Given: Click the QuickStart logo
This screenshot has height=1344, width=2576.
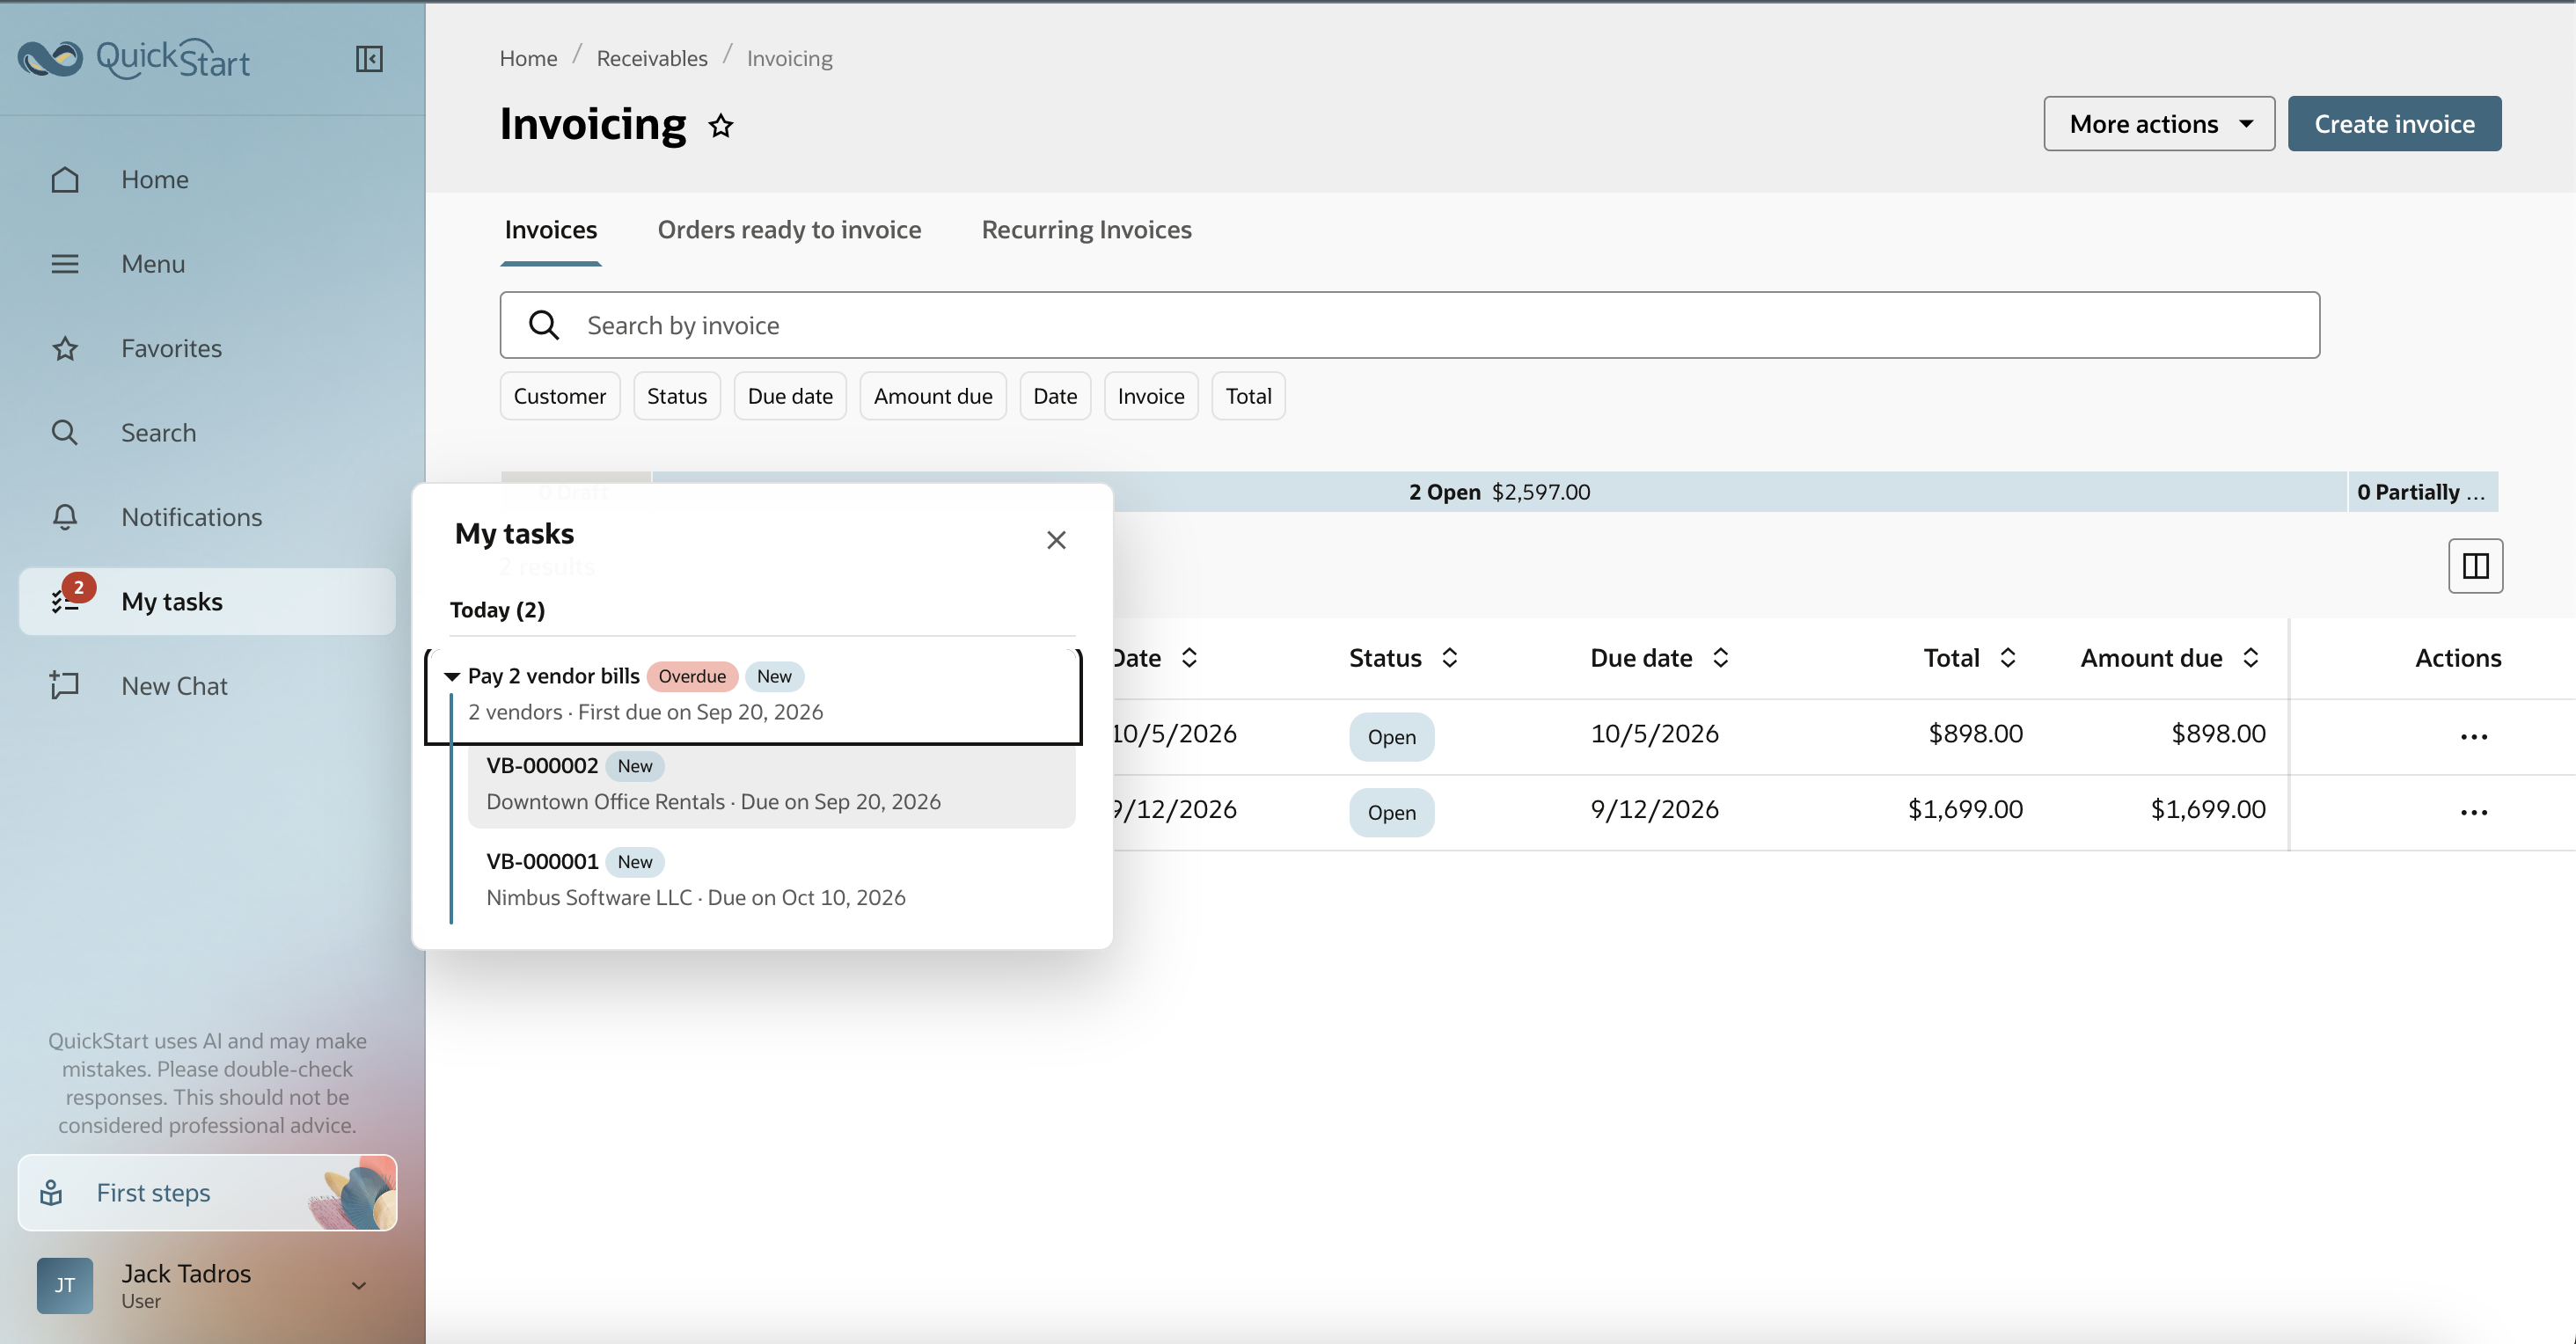Looking at the screenshot, I should pos(134,58).
